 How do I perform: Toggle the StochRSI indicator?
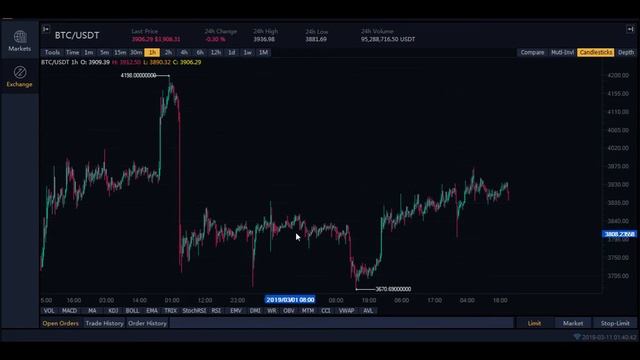coord(194,311)
